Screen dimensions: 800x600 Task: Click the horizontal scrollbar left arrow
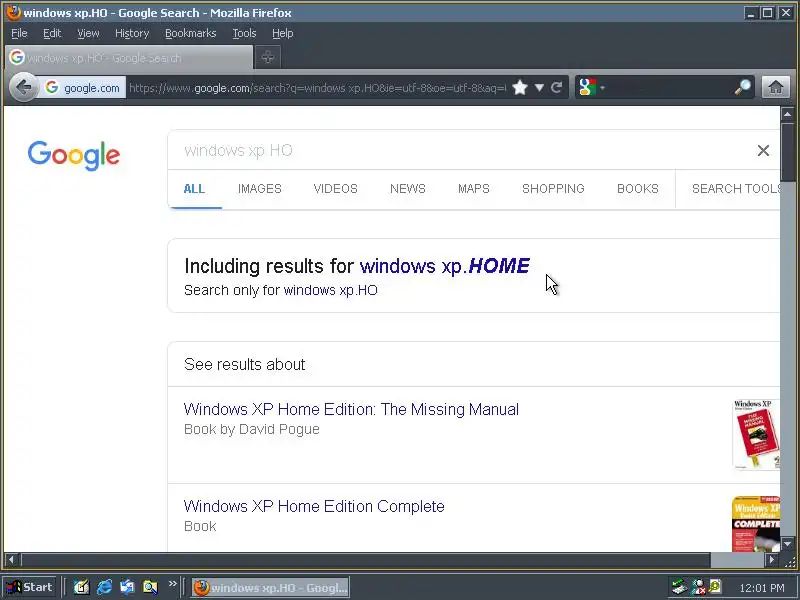click(12, 560)
